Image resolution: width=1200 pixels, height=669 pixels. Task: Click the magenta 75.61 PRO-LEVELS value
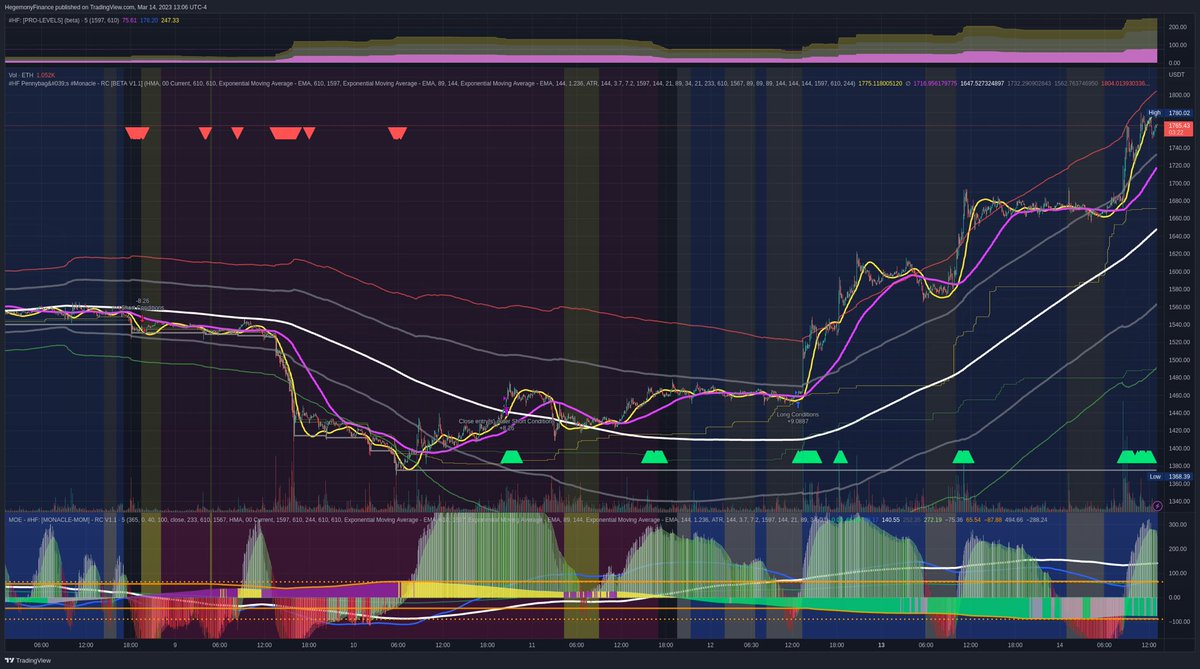pos(129,18)
